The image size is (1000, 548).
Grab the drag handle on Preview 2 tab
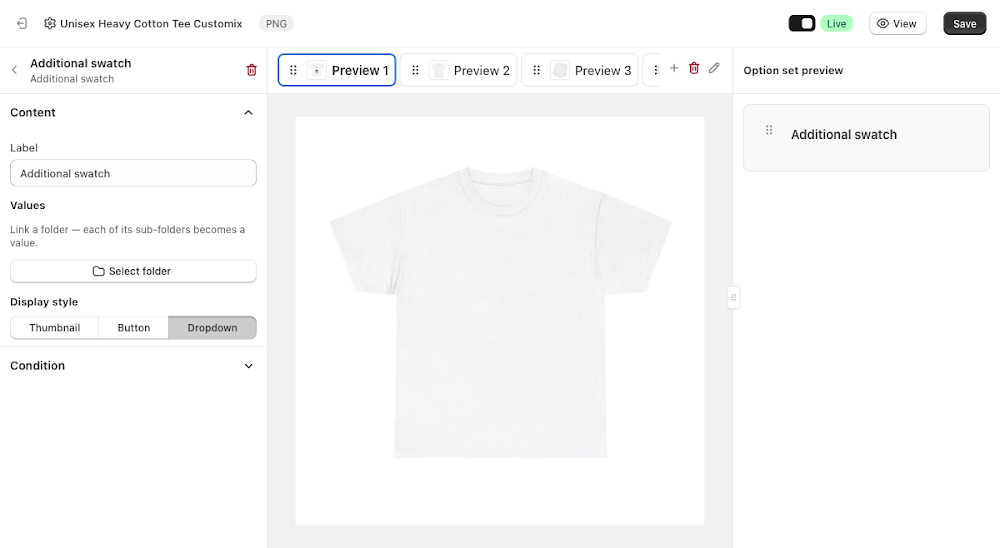[415, 70]
